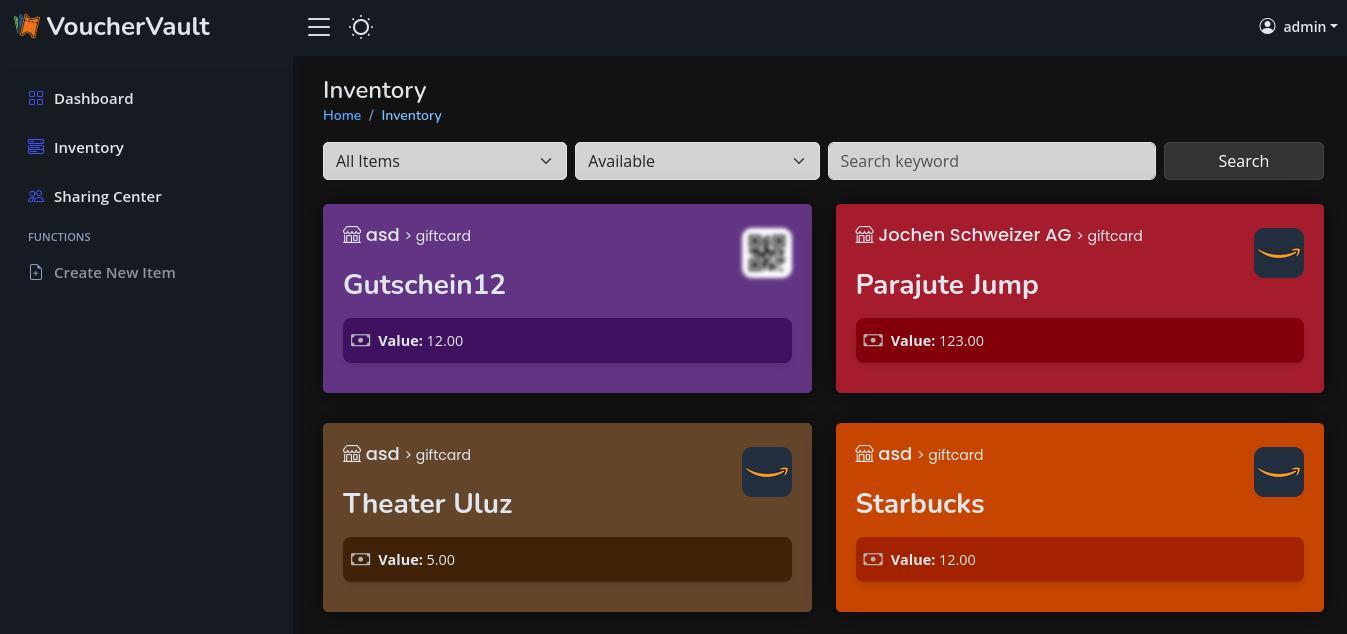Image resolution: width=1347 pixels, height=634 pixels.
Task: Click the VoucherVault logo icon
Action: 27,26
